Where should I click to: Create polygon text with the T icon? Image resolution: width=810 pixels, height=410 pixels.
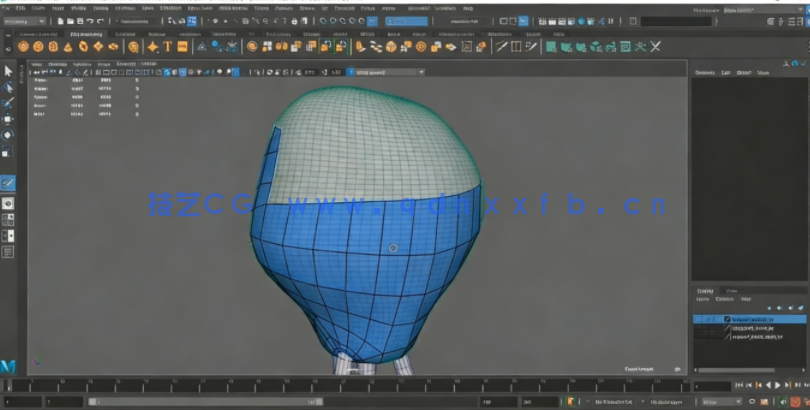tap(168, 46)
